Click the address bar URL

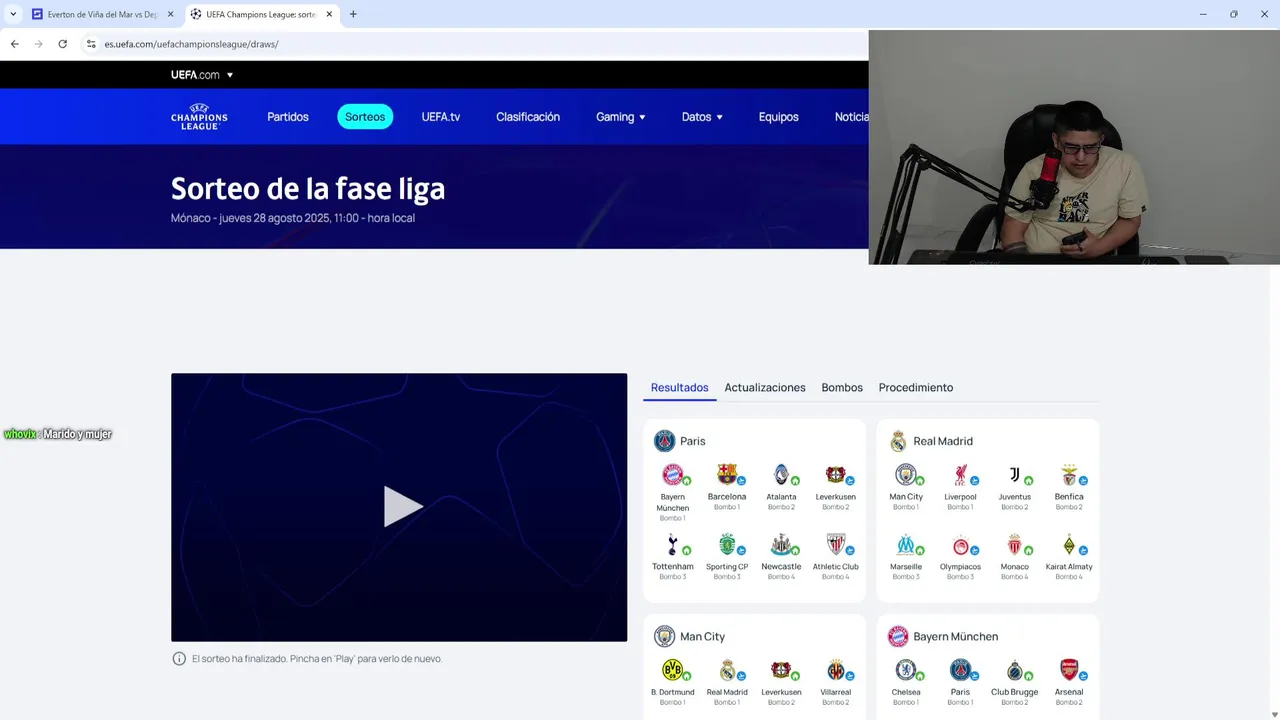(x=192, y=44)
